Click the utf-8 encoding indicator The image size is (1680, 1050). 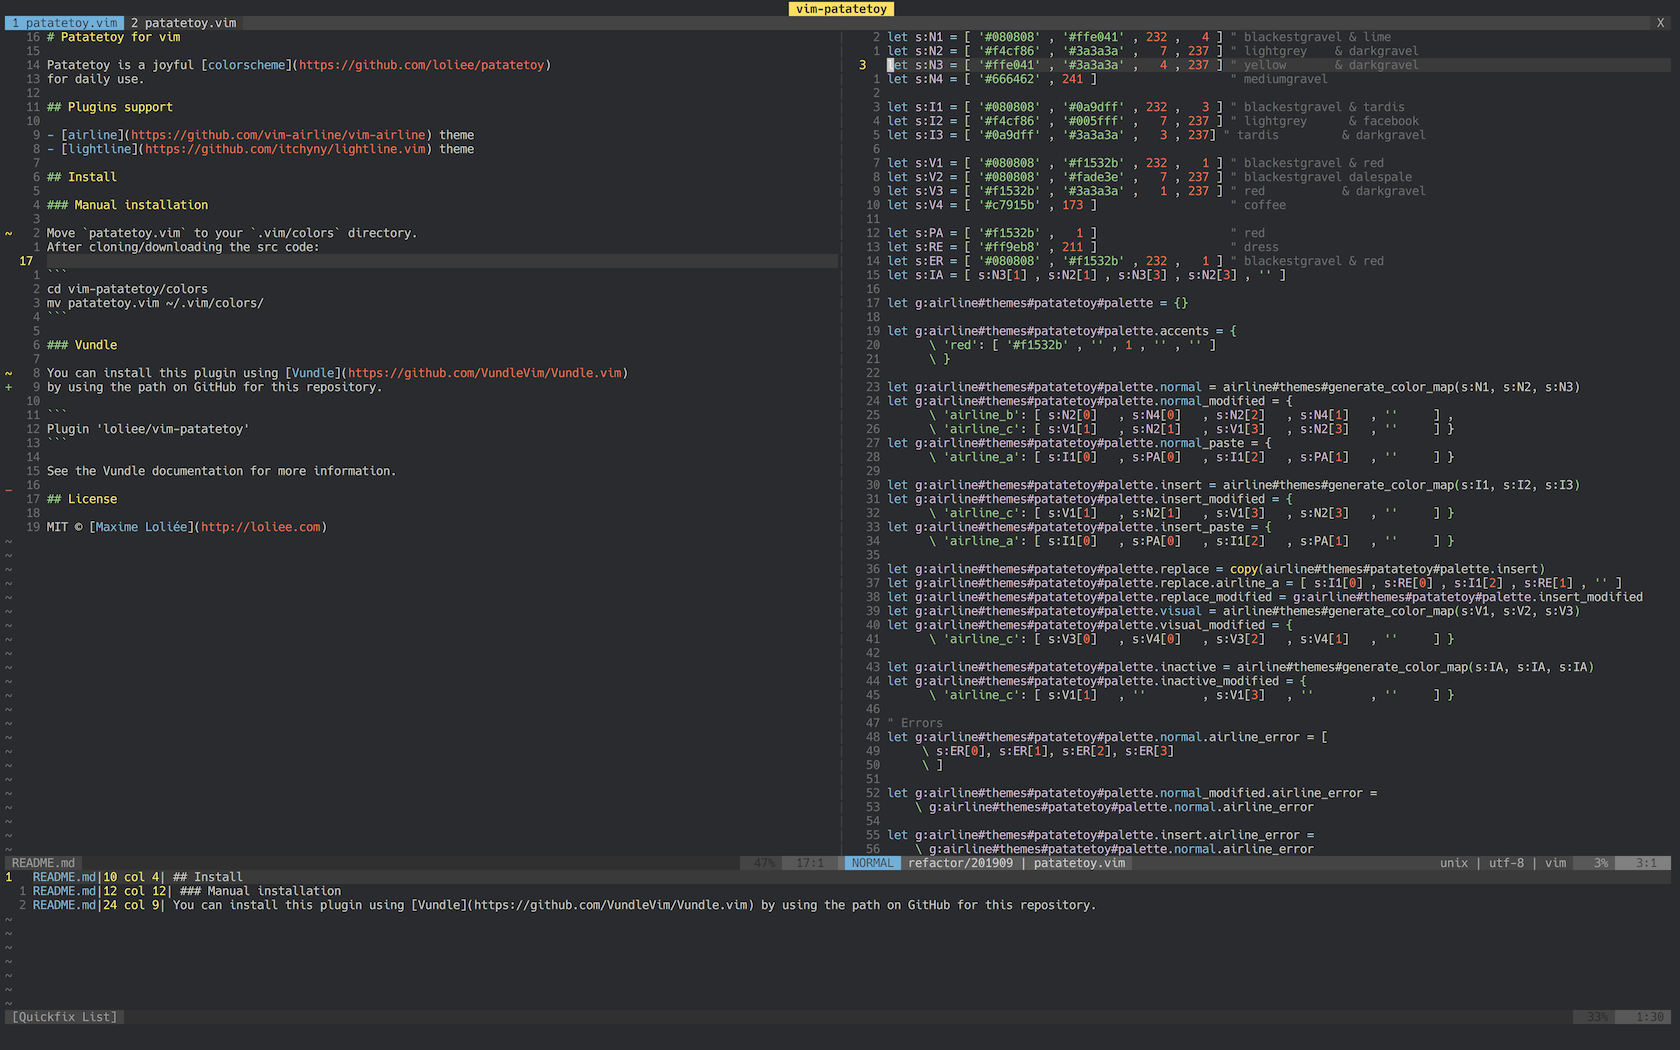point(1506,863)
